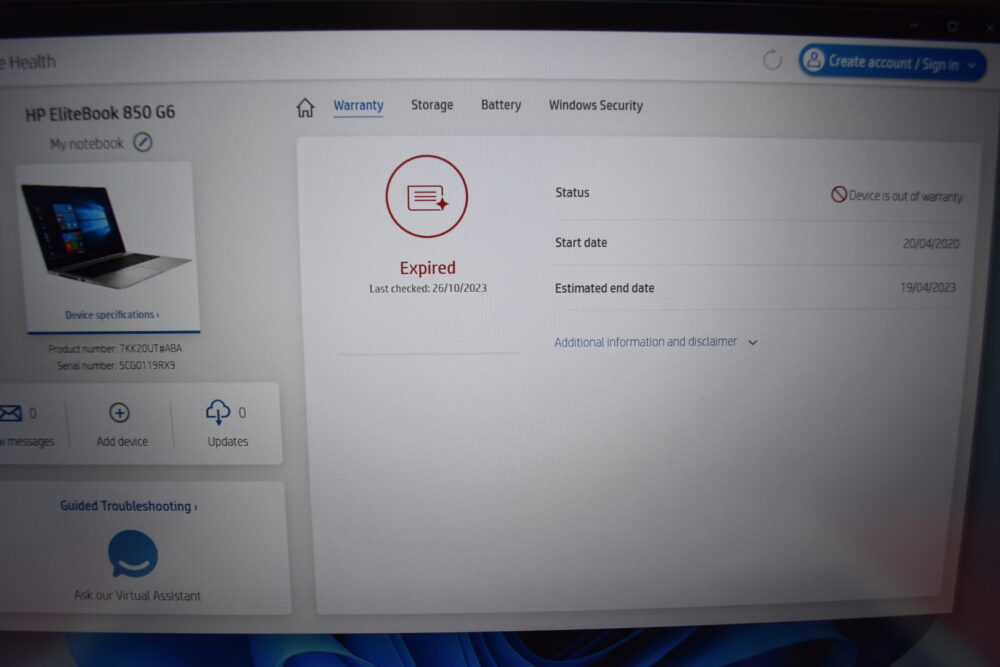Click the HP EliteBook 850 G6 title
Image resolution: width=1000 pixels, height=667 pixels.
pos(99,113)
